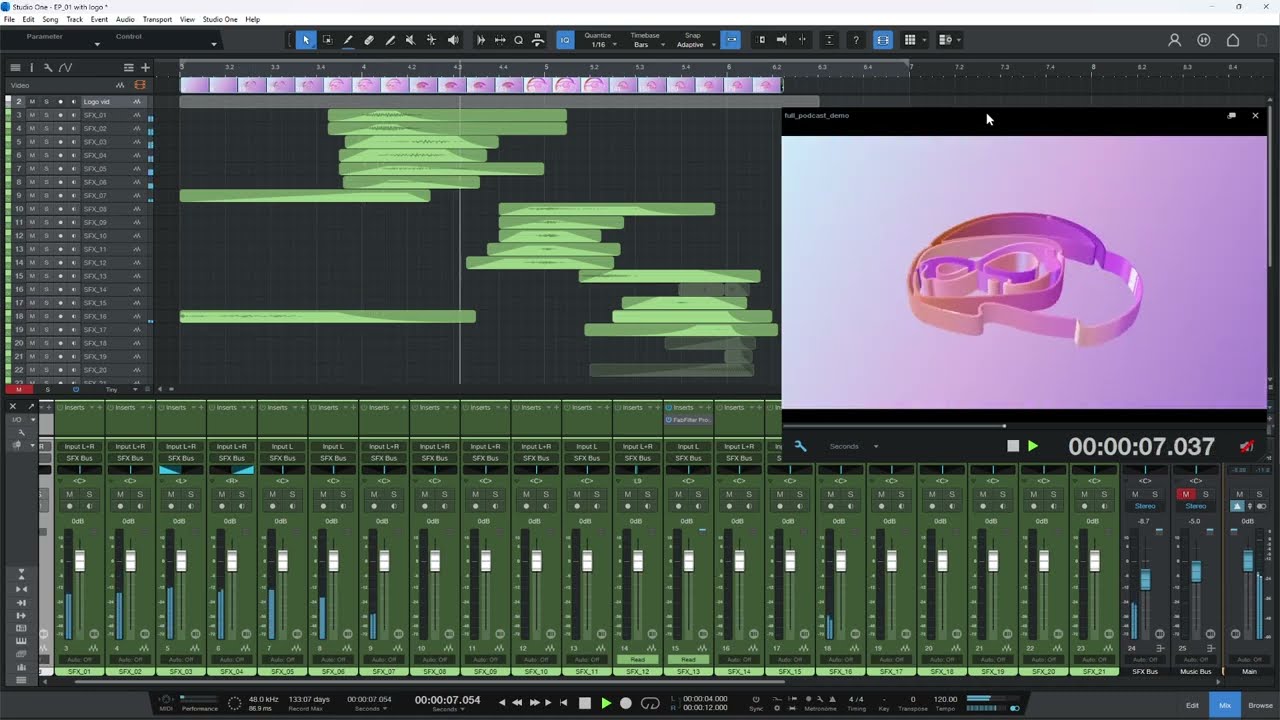Click the user account icon top right
Screen dimensions: 1280x720
[x=1175, y=40]
